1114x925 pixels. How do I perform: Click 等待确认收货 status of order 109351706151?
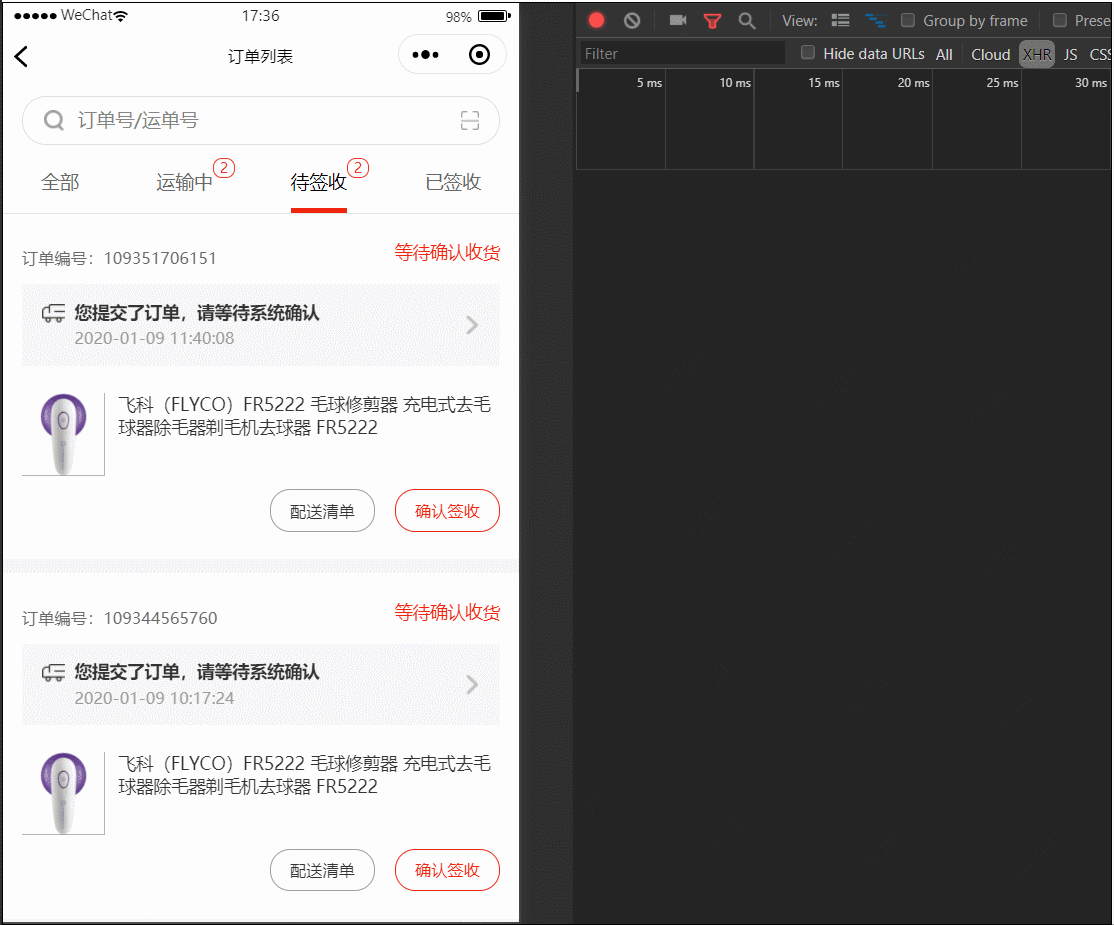[x=448, y=253]
